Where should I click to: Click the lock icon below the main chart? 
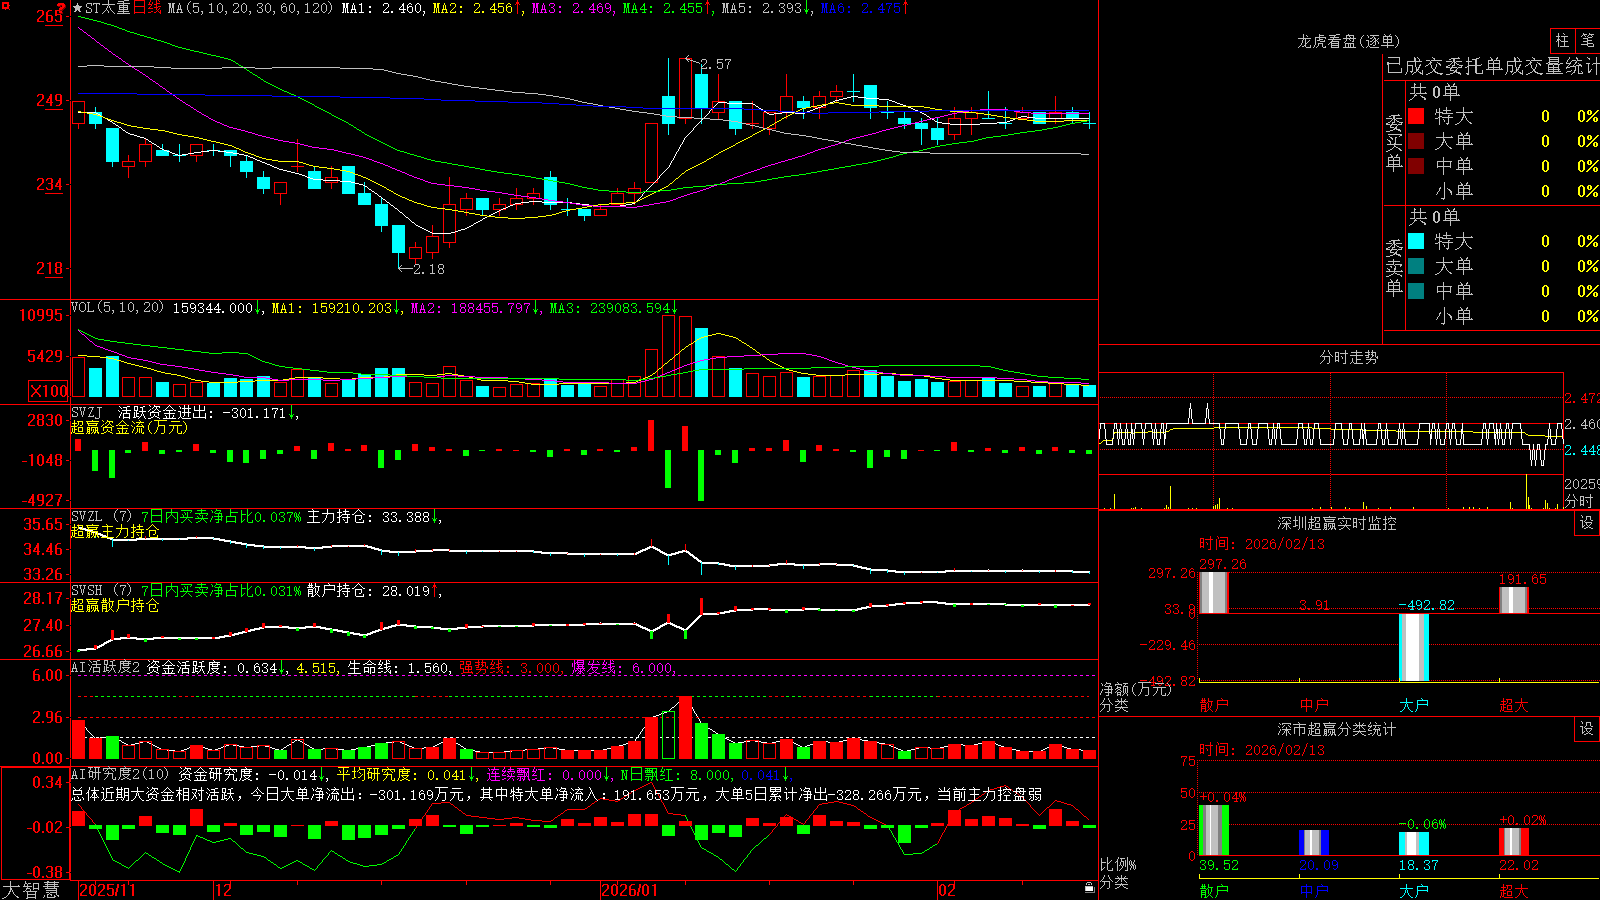1089,888
